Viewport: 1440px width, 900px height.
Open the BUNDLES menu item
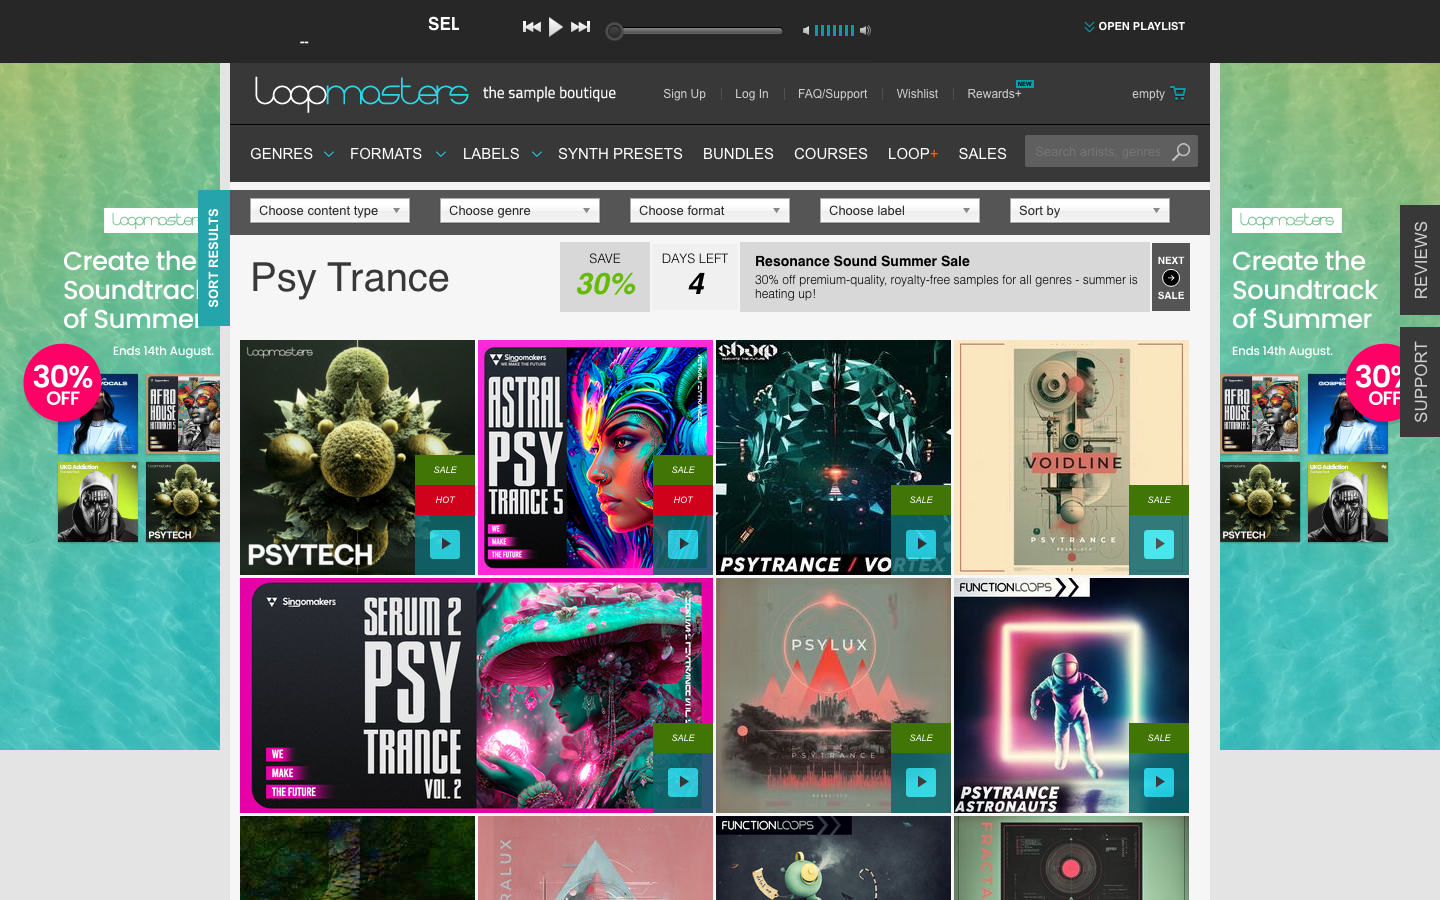coord(738,154)
